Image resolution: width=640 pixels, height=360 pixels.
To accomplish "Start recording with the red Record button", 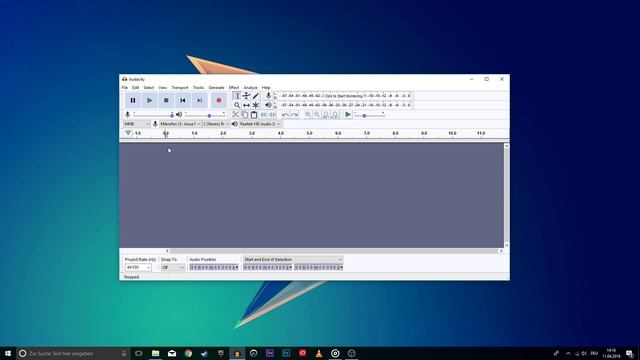I will coord(219,100).
